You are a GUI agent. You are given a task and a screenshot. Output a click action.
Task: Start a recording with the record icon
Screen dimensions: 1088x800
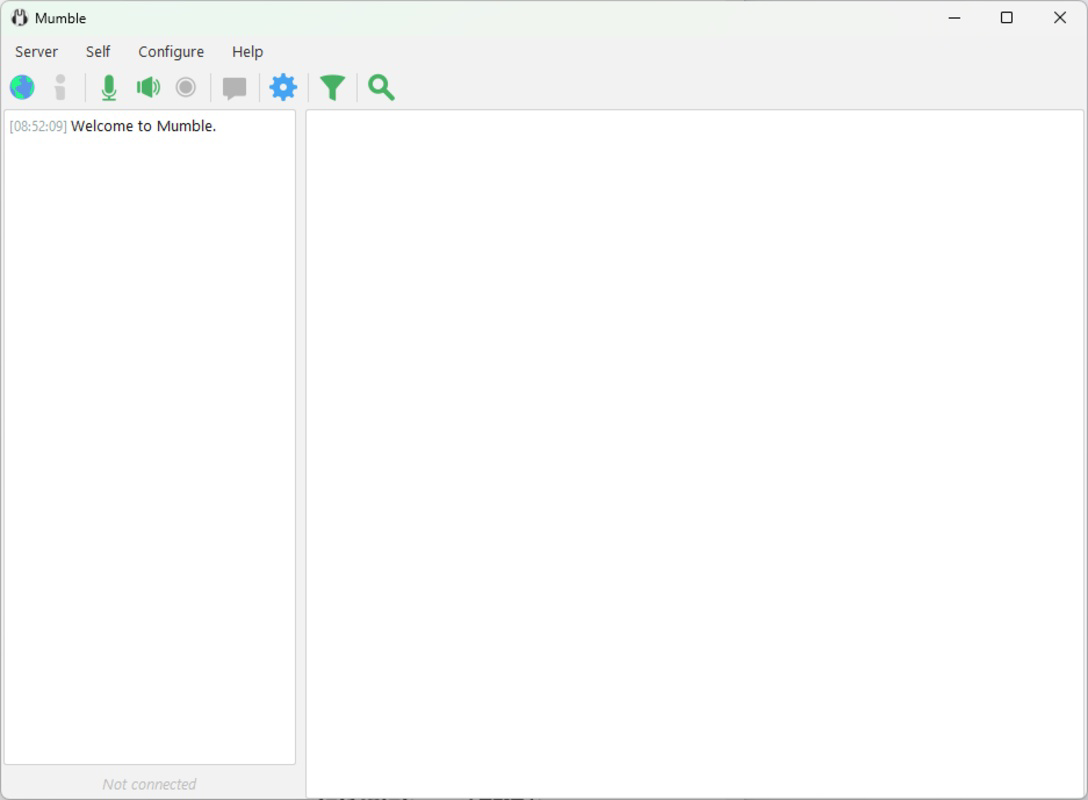186,87
